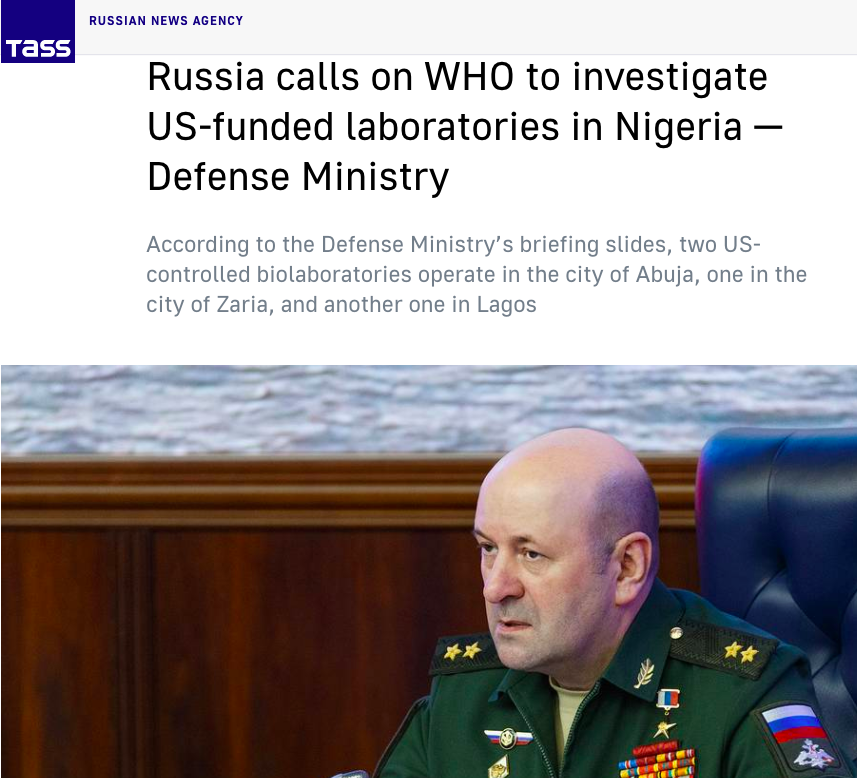Viewport: 857px width, 778px height.
Task: Click 'Defense Ministry' in the headline
Action: [x=298, y=177]
